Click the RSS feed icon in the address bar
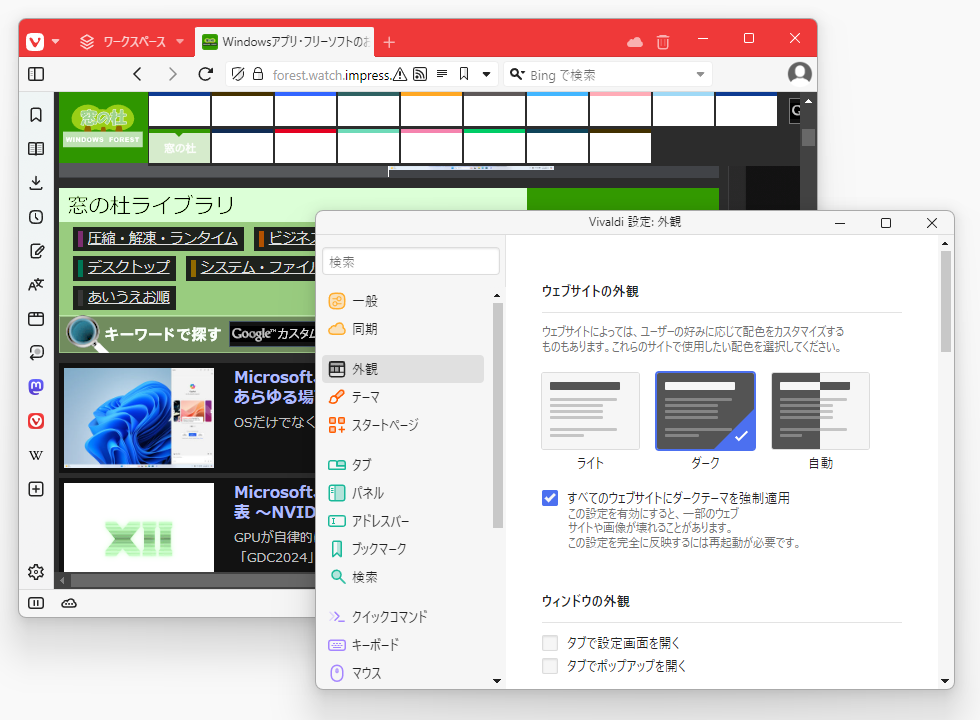 tap(420, 74)
